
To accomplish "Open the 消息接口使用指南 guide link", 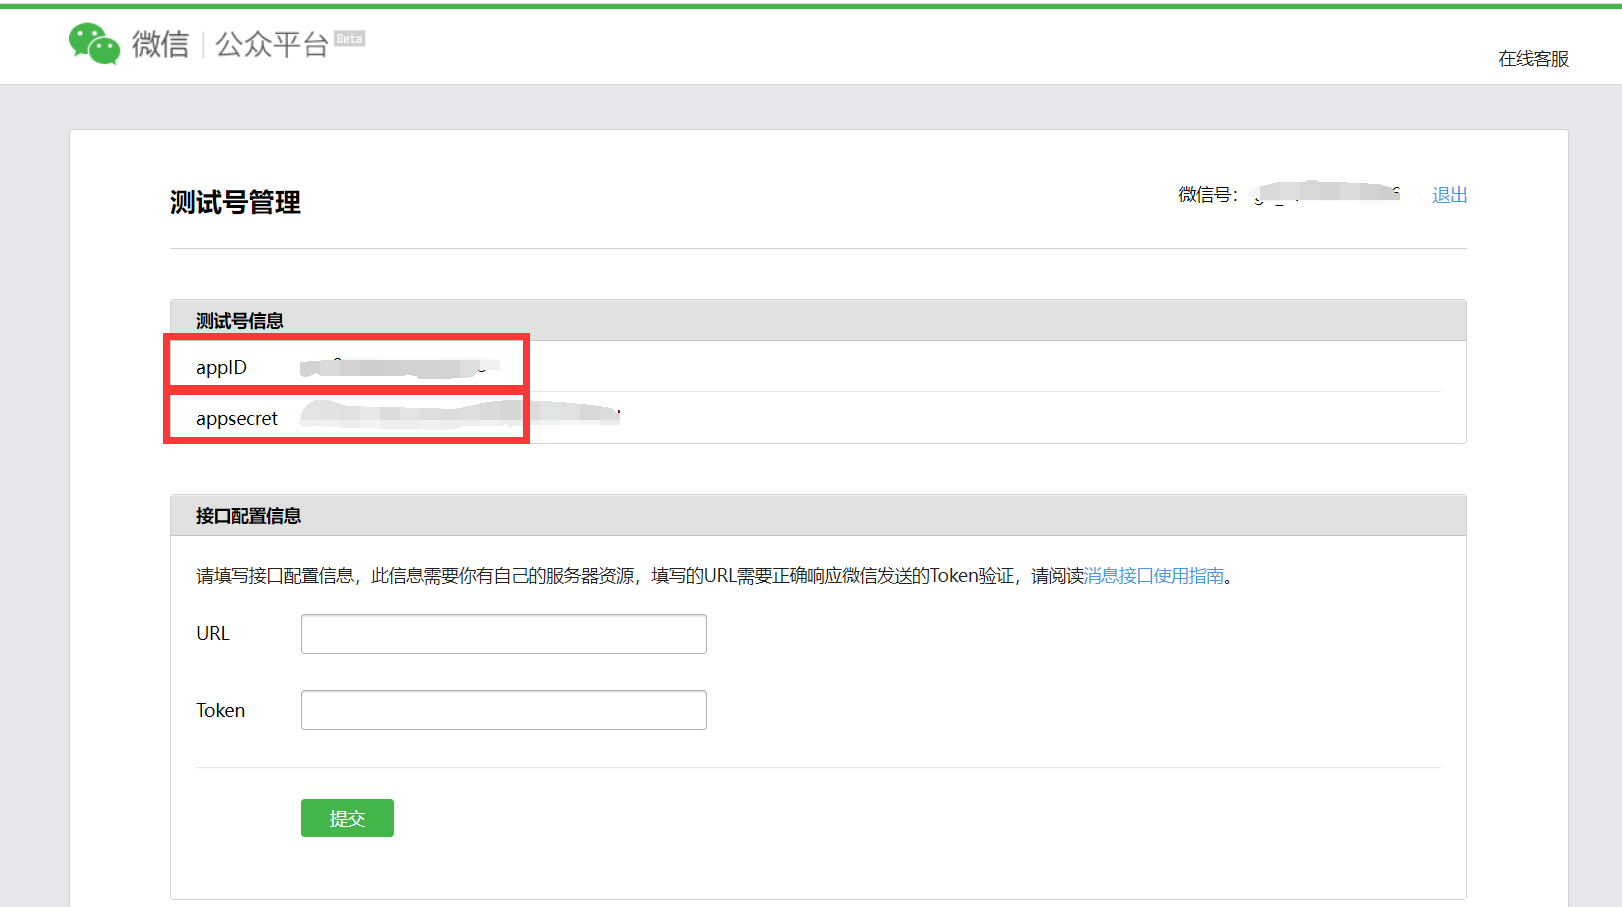I will pos(1154,576).
